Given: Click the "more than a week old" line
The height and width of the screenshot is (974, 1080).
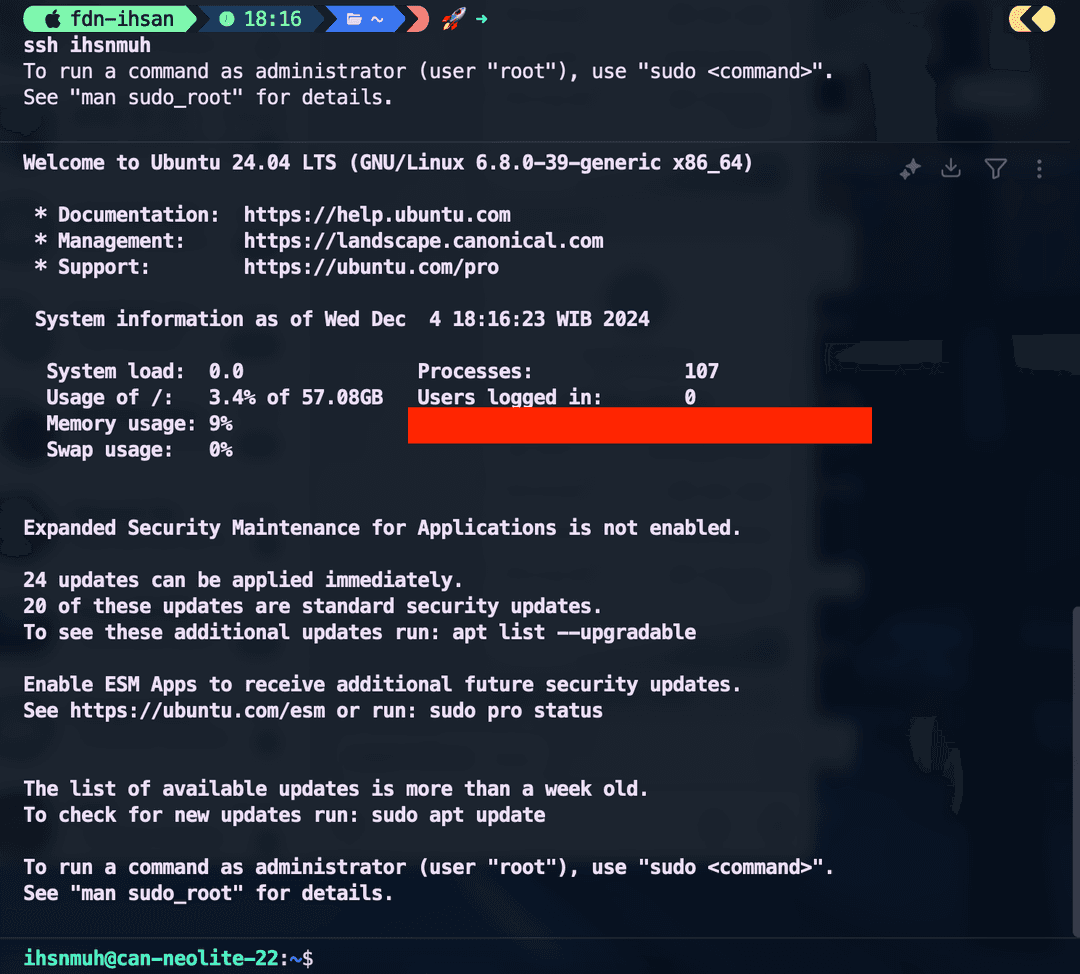Looking at the screenshot, I should [336, 789].
